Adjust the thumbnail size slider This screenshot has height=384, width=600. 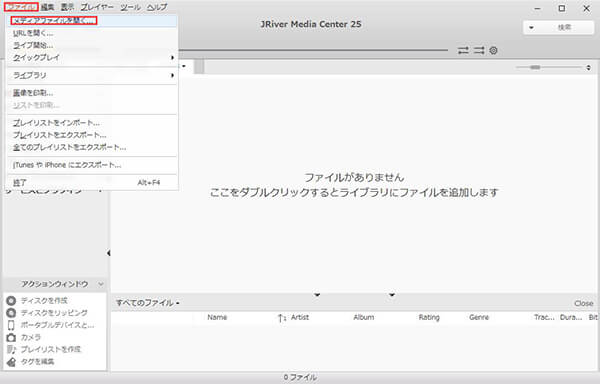549,67
